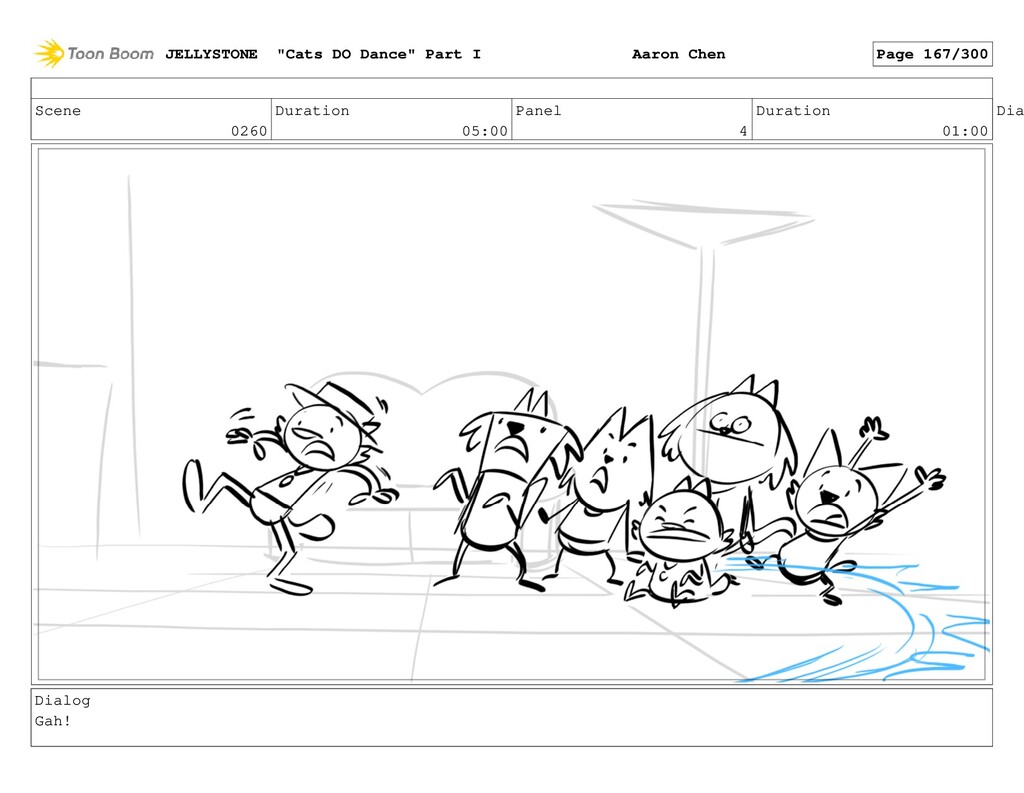Image resolution: width=1024 pixels, height=793 pixels.
Task: Click the Scene header label
Action: point(58,110)
